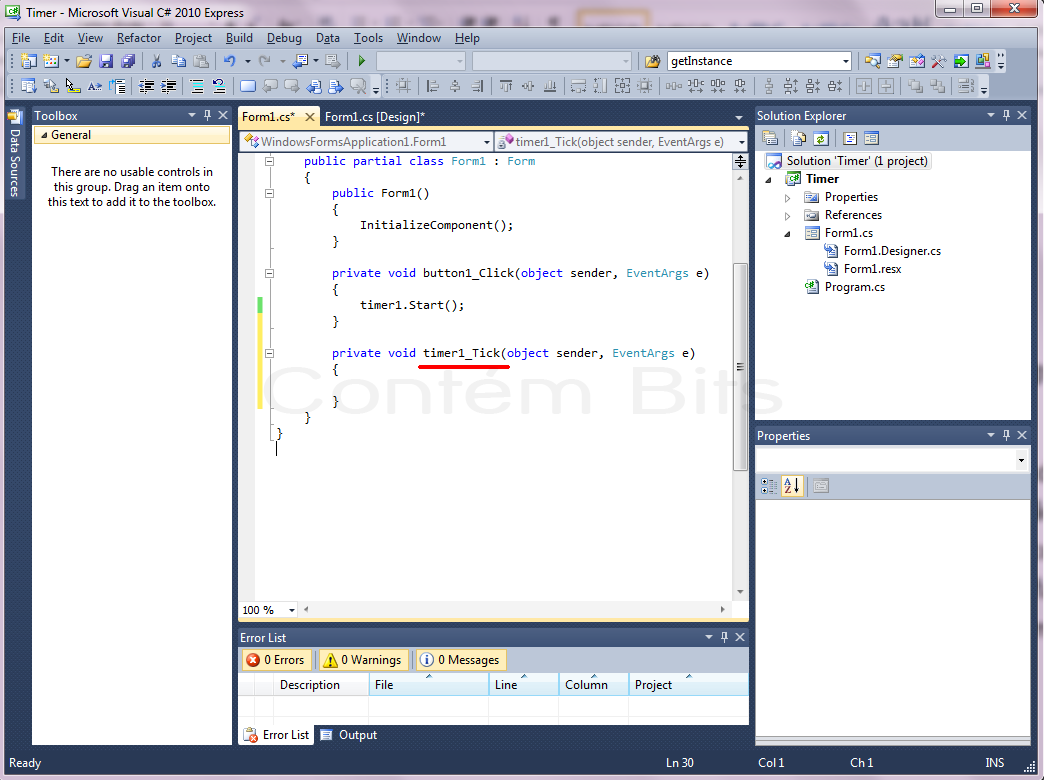Collapse the Form1.cs node
This screenshot has height=780, width=1044.
click(788, 234)
